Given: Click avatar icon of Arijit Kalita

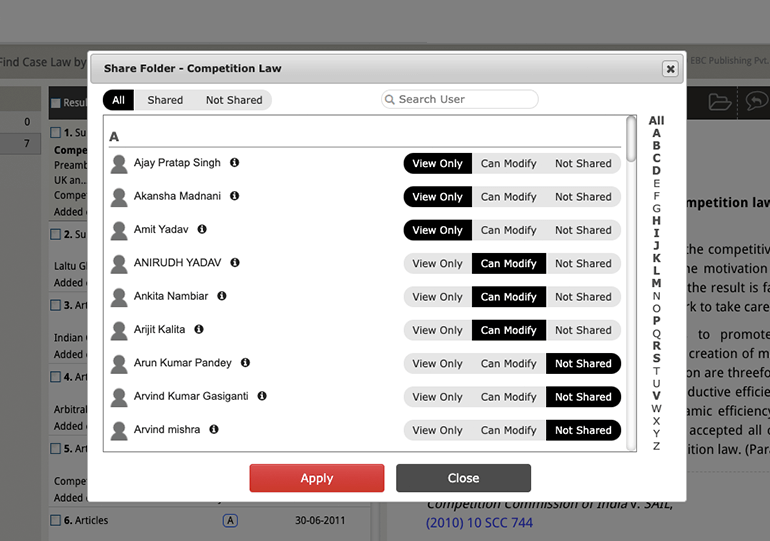Looking at the screenshot, I should coord(119,330).
